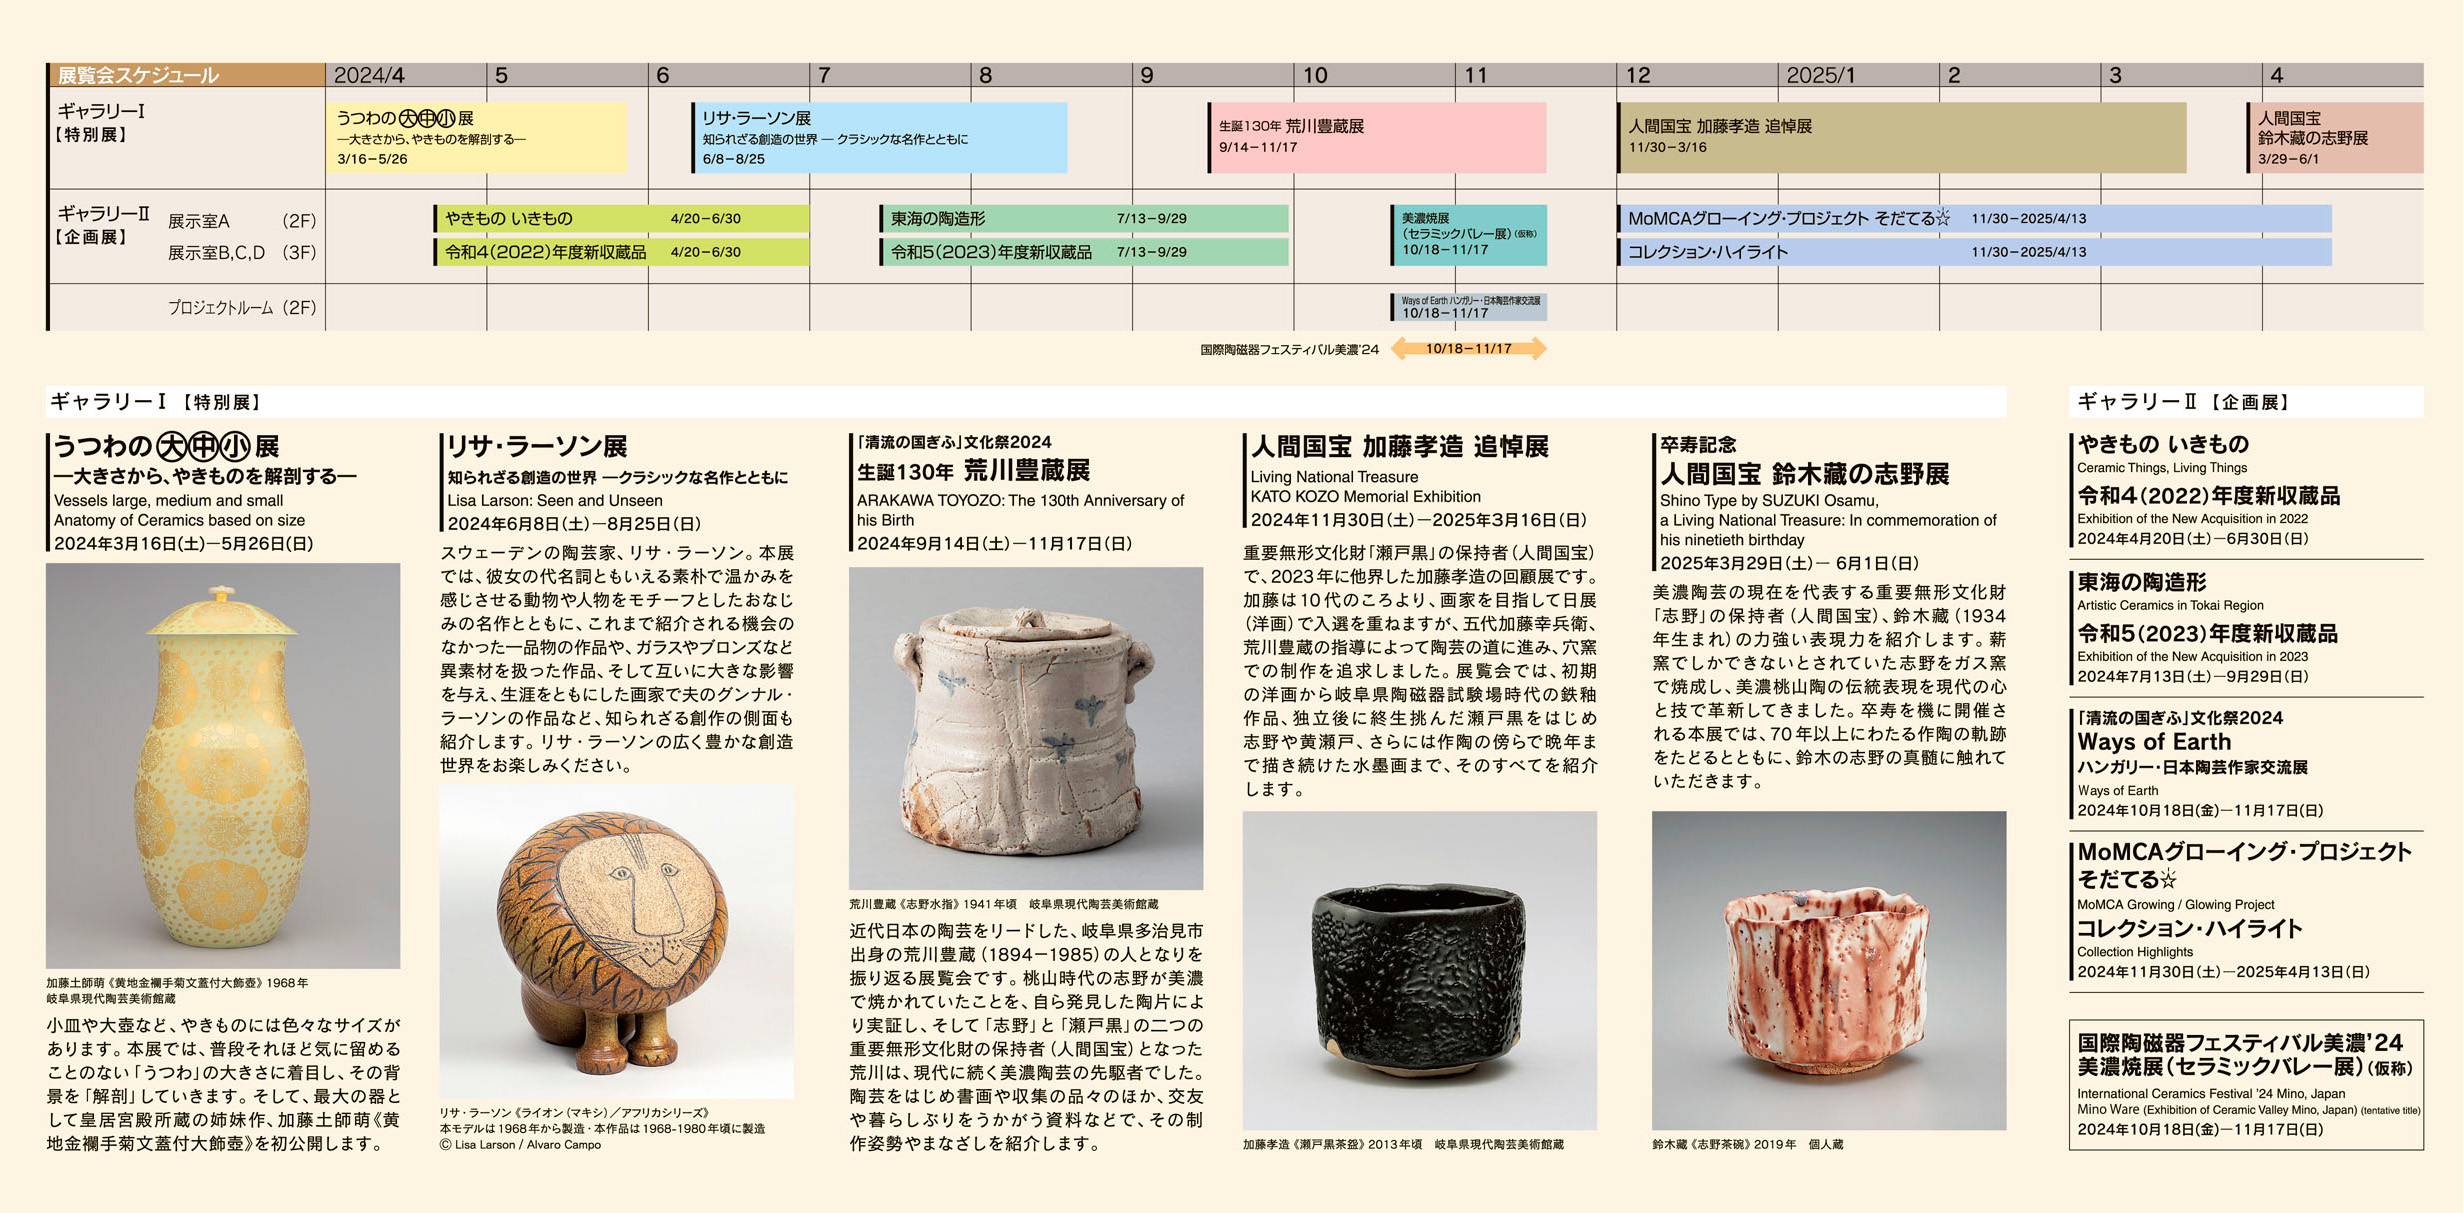Click the 卒寿記念 label above 鈴木藏 title
The width and height of the screenshot is (2464, 1213).
coord(1698,444)
